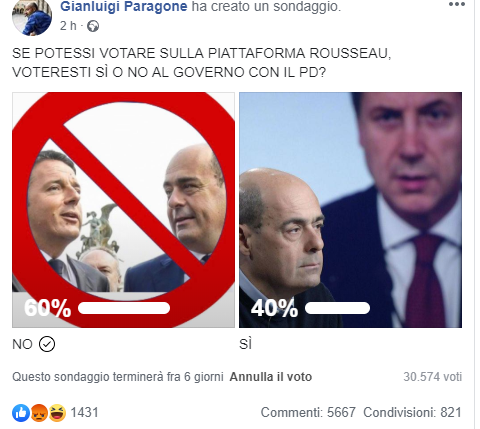Select the NO poll option image
The image size is (480, 429).
124,210
